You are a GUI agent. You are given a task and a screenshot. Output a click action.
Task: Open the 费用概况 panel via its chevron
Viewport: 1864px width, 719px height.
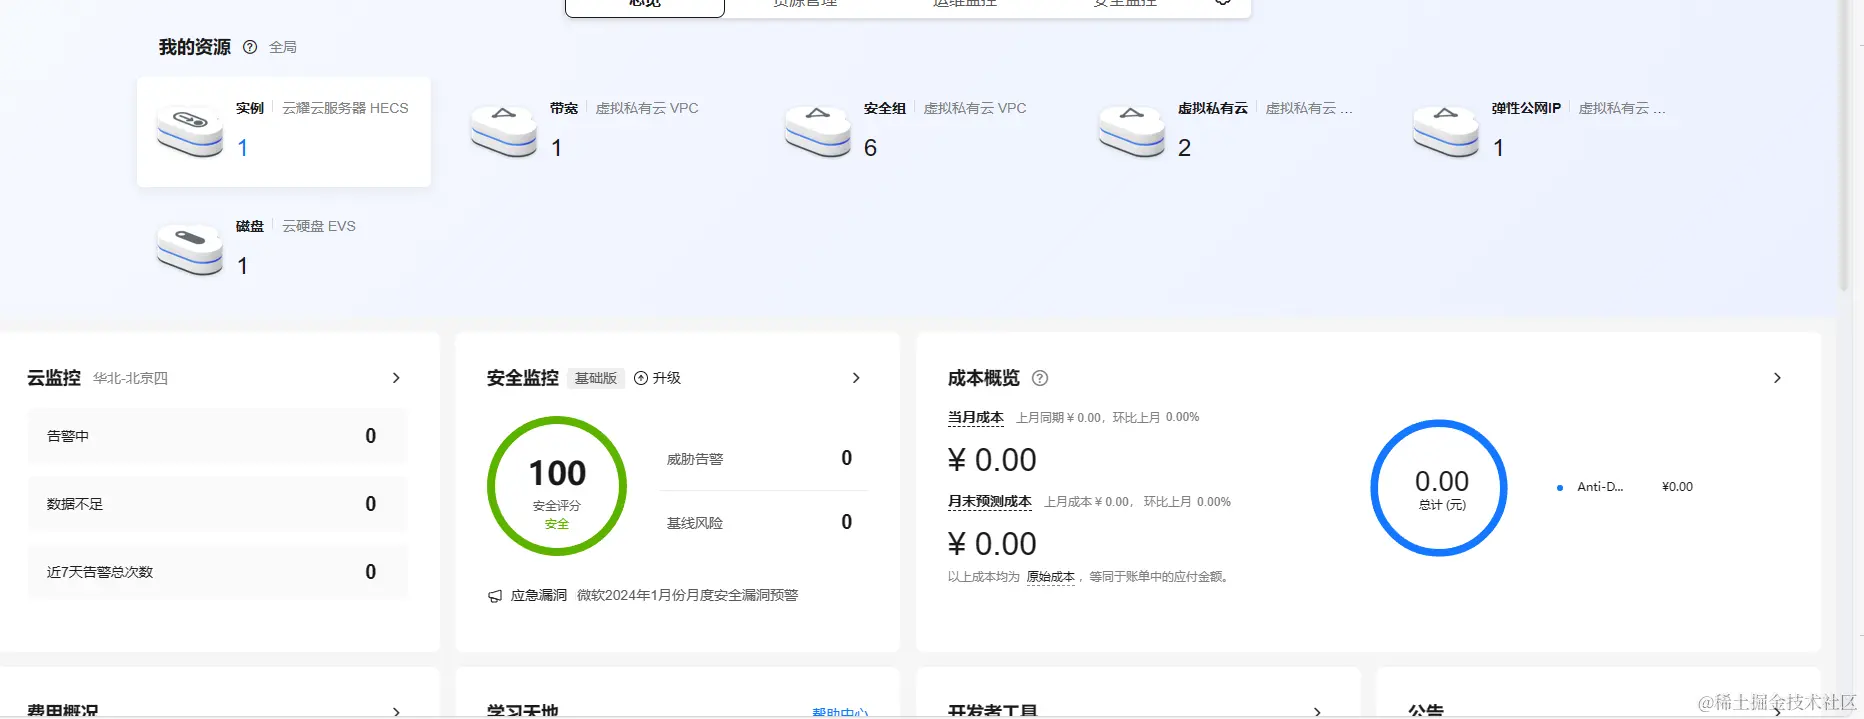pos(396,712)
